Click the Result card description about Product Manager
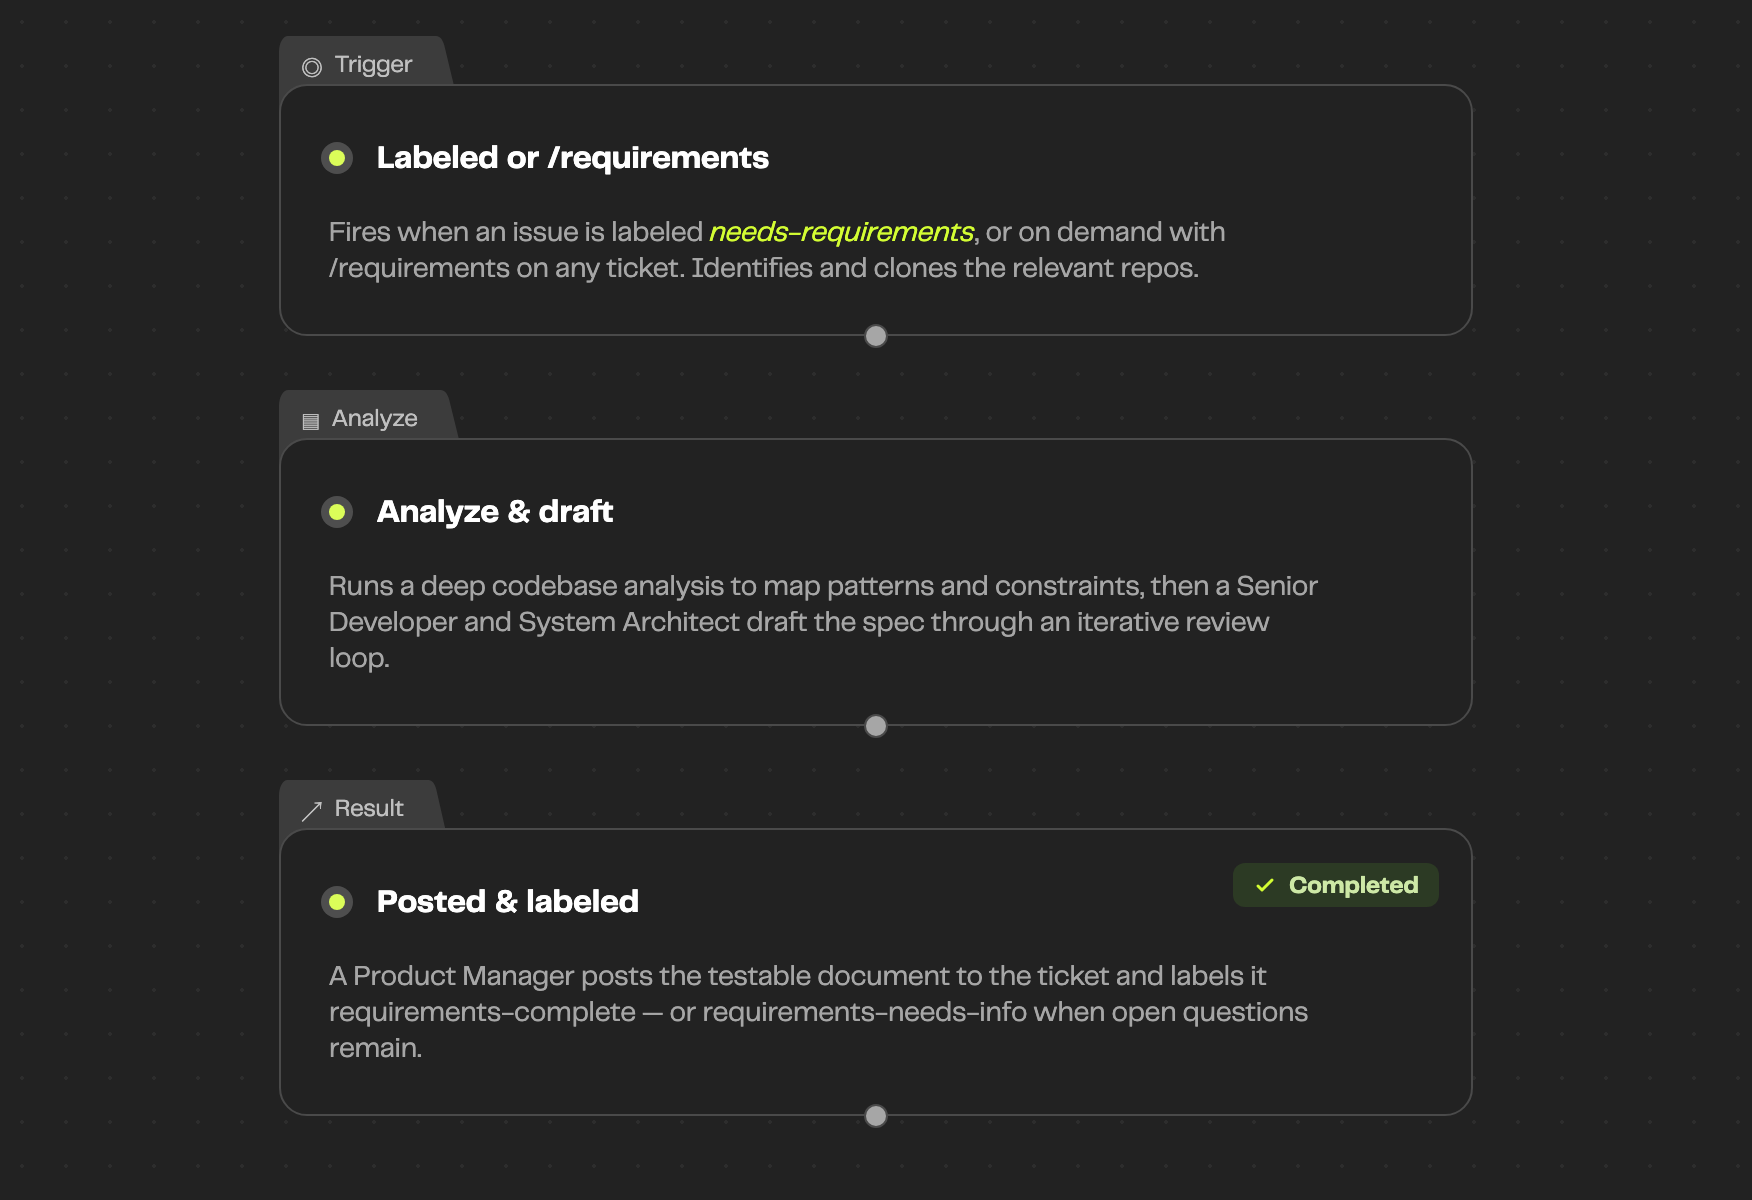The width and height of the screenshot is (1752, 1200). click(818, 1012)
